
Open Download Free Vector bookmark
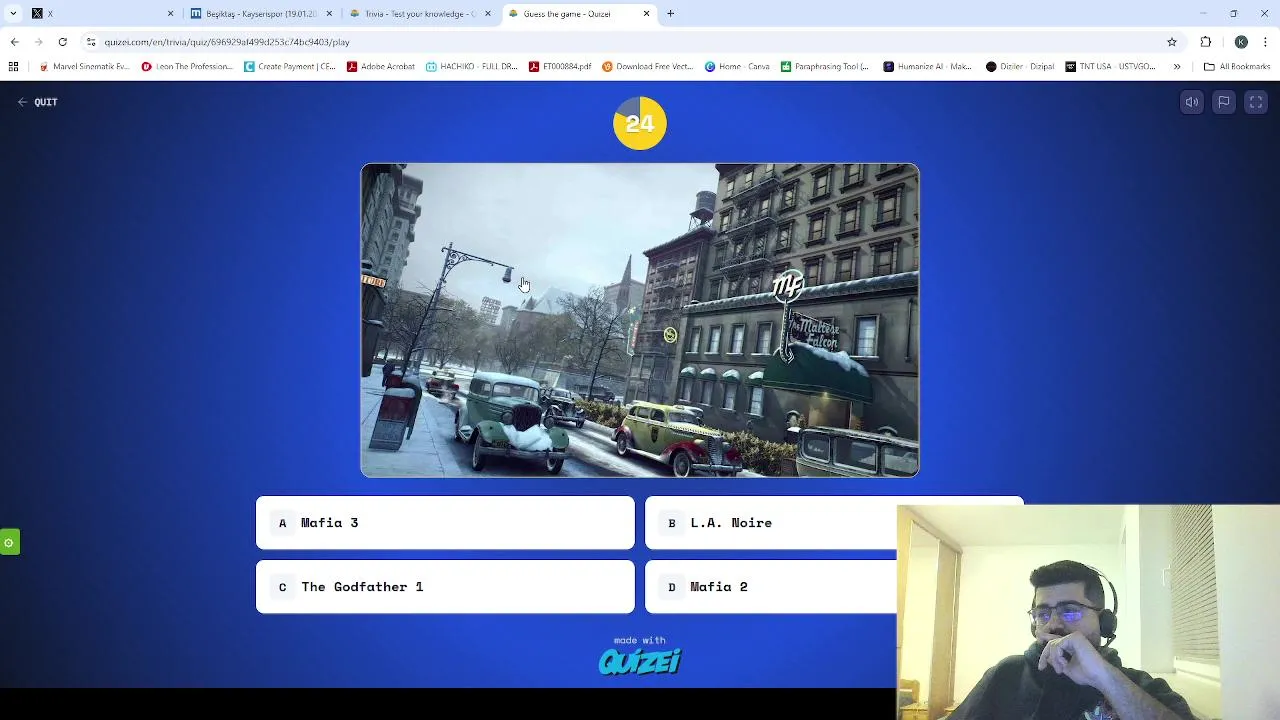coord(647,67)
